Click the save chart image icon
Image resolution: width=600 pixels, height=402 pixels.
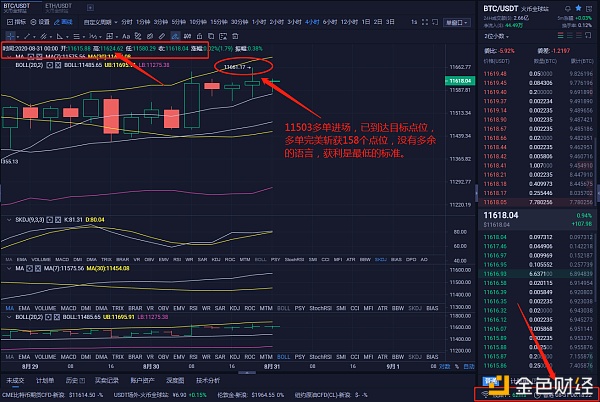click(223, 36)
